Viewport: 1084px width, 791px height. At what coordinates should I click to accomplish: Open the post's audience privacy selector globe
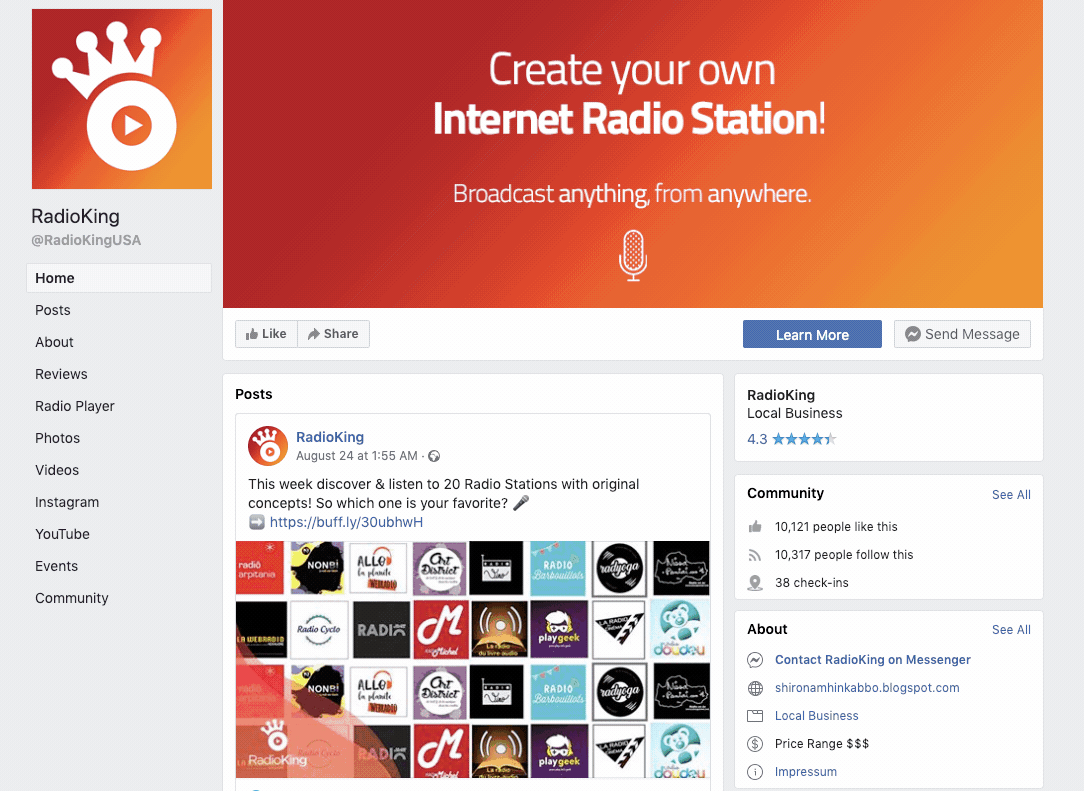pyautogui.click(x=434, y=457)
